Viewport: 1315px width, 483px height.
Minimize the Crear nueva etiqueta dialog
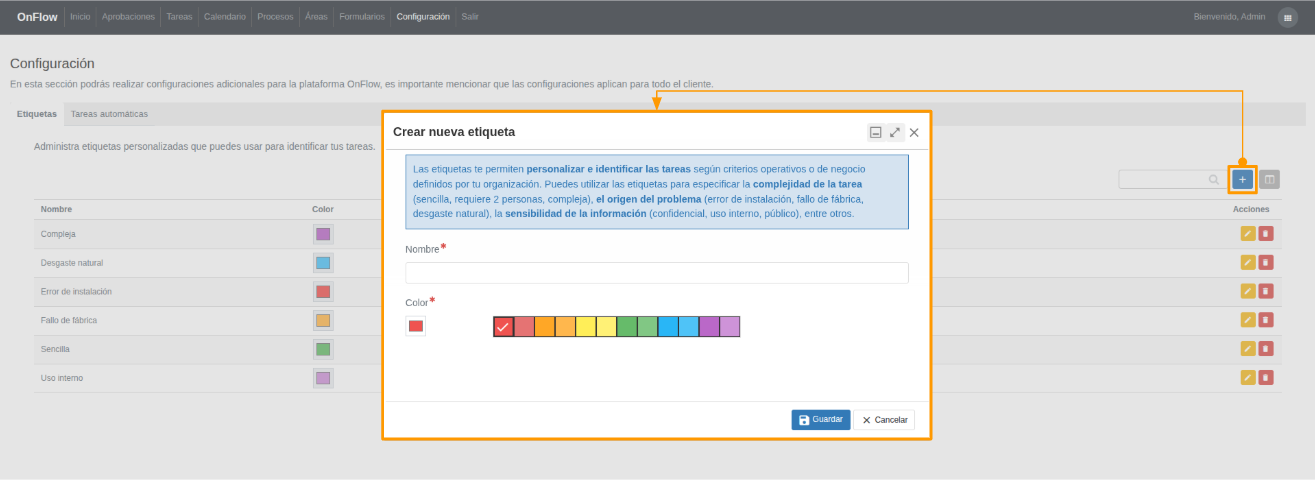(876, 132)
